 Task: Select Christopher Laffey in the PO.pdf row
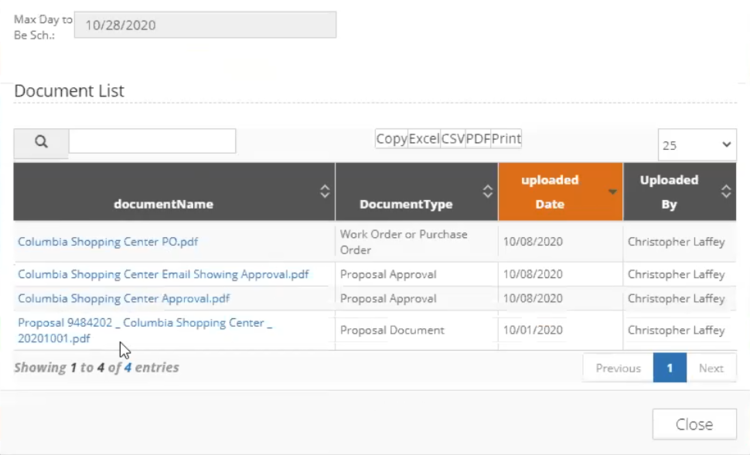click(680, 242)
